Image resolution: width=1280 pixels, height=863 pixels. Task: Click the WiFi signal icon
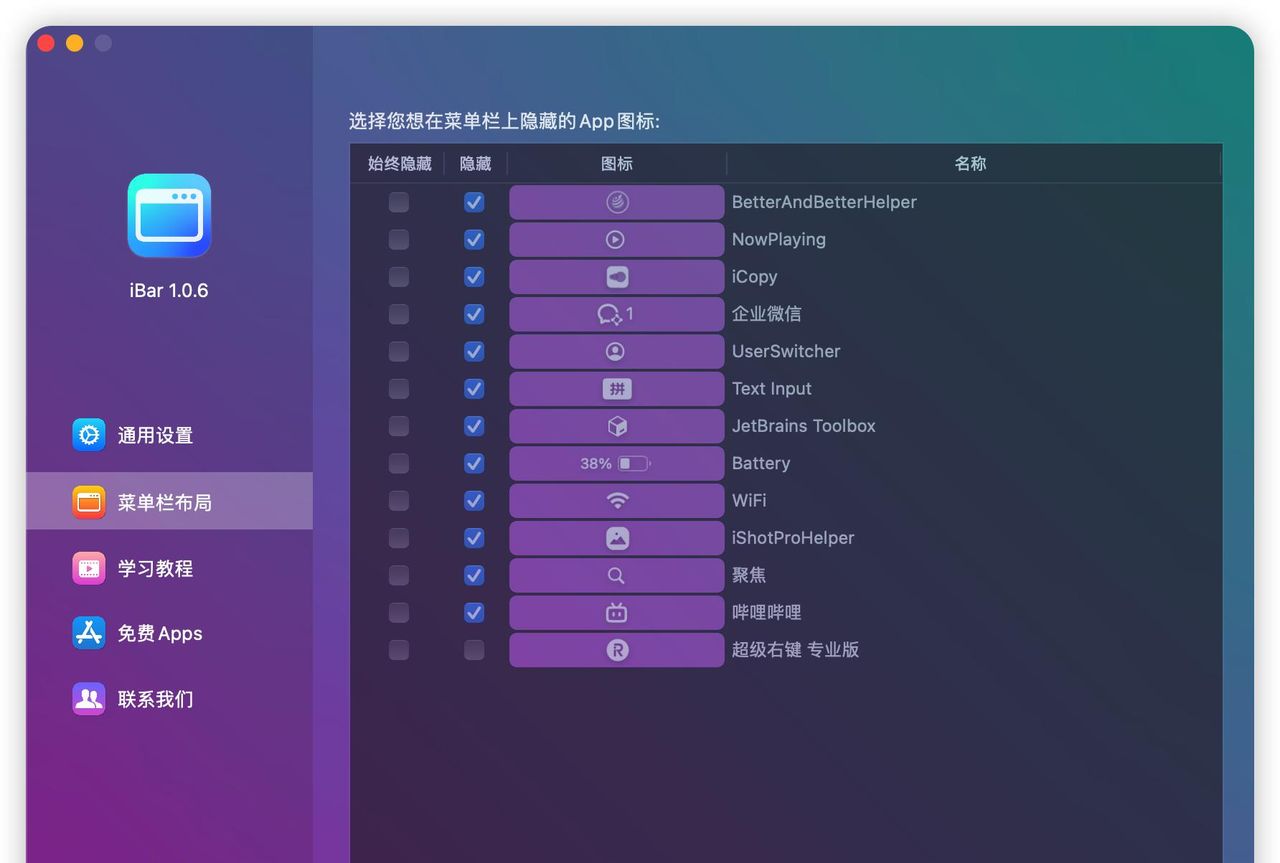point(617,501)
